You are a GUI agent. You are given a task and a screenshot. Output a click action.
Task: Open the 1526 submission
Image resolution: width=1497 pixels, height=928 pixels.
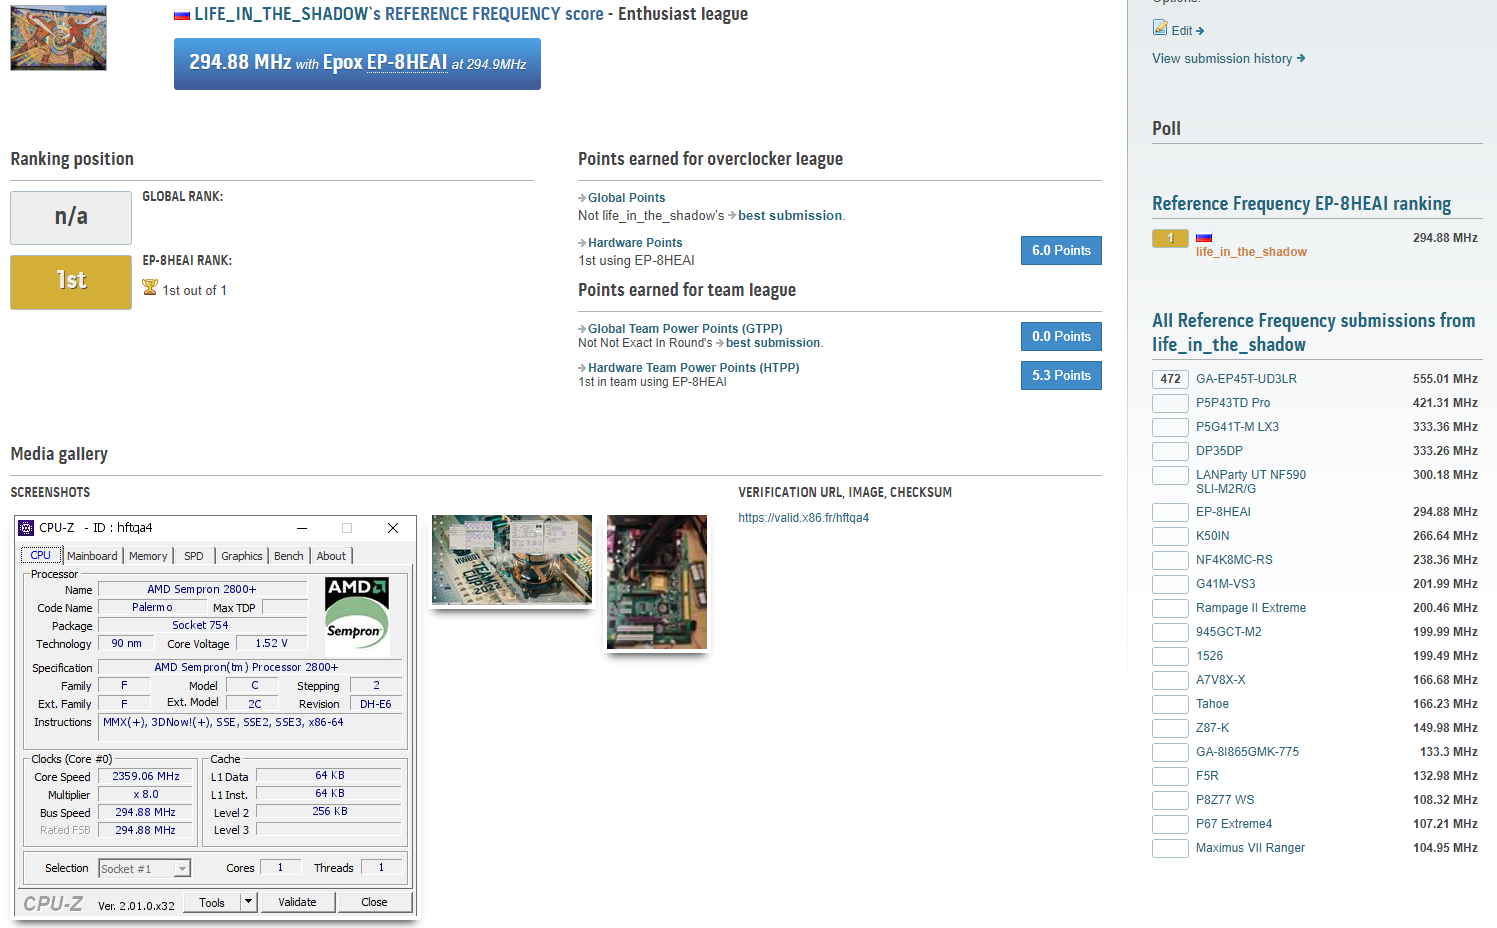click(x=1209, y=656)
